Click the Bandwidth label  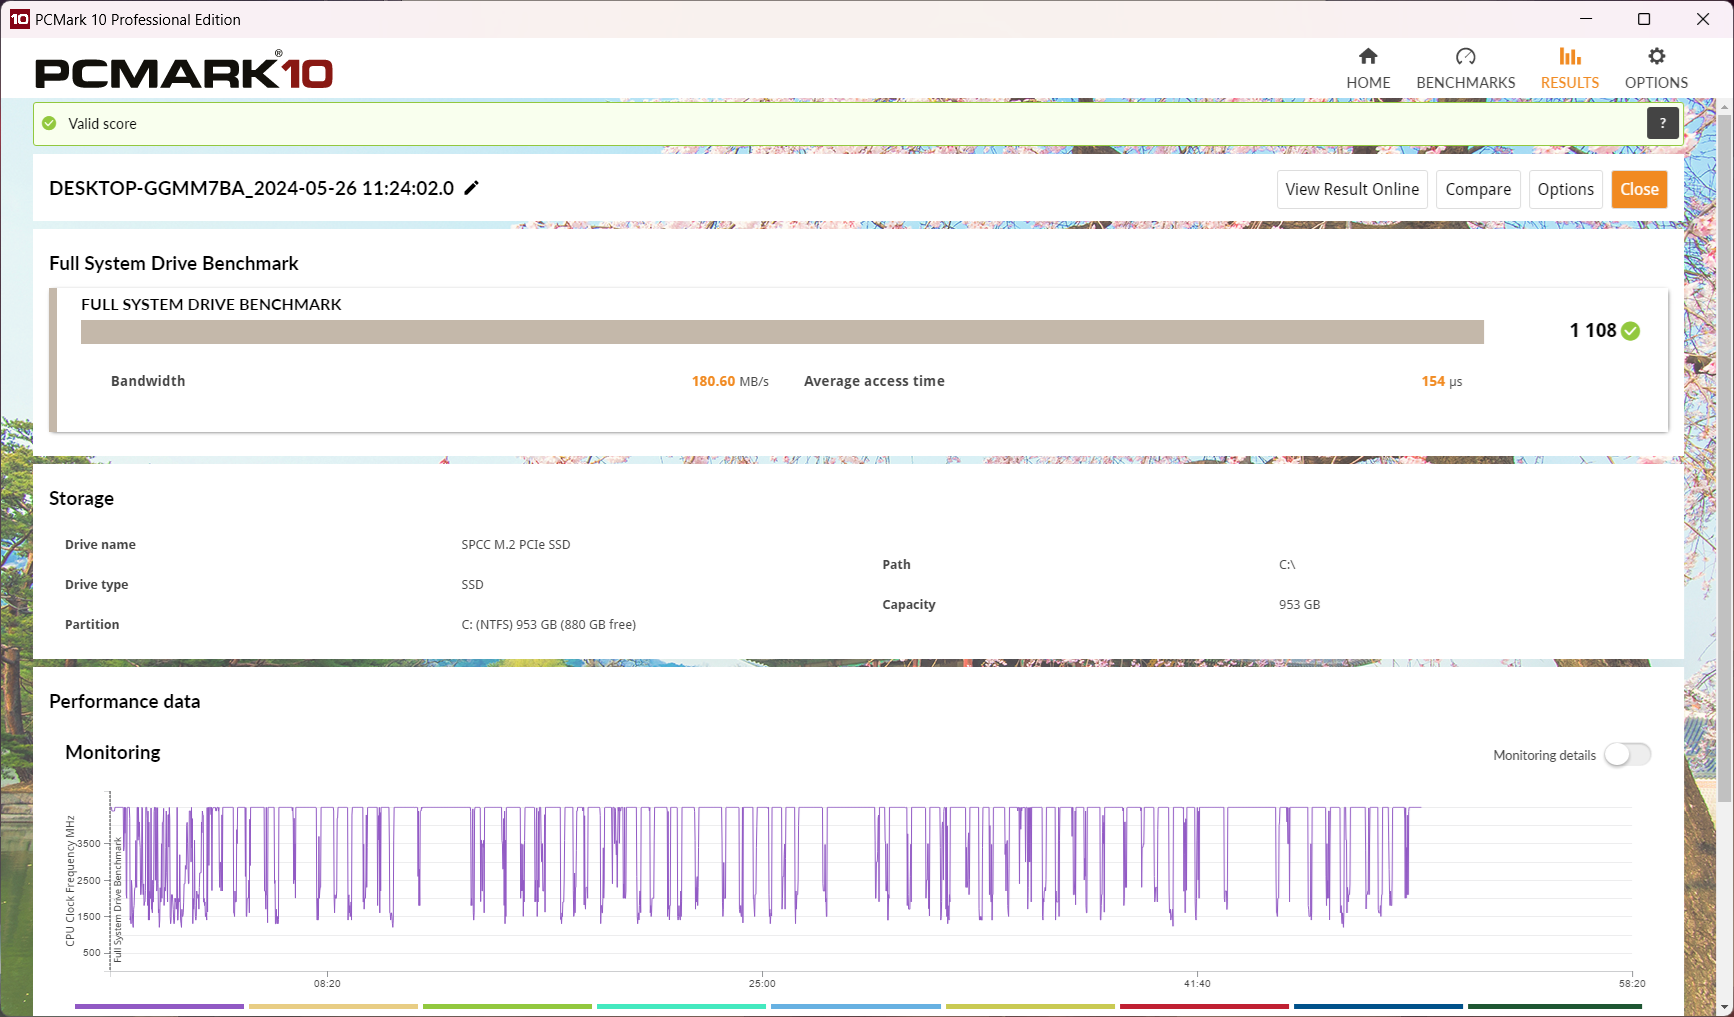(148, 381)
